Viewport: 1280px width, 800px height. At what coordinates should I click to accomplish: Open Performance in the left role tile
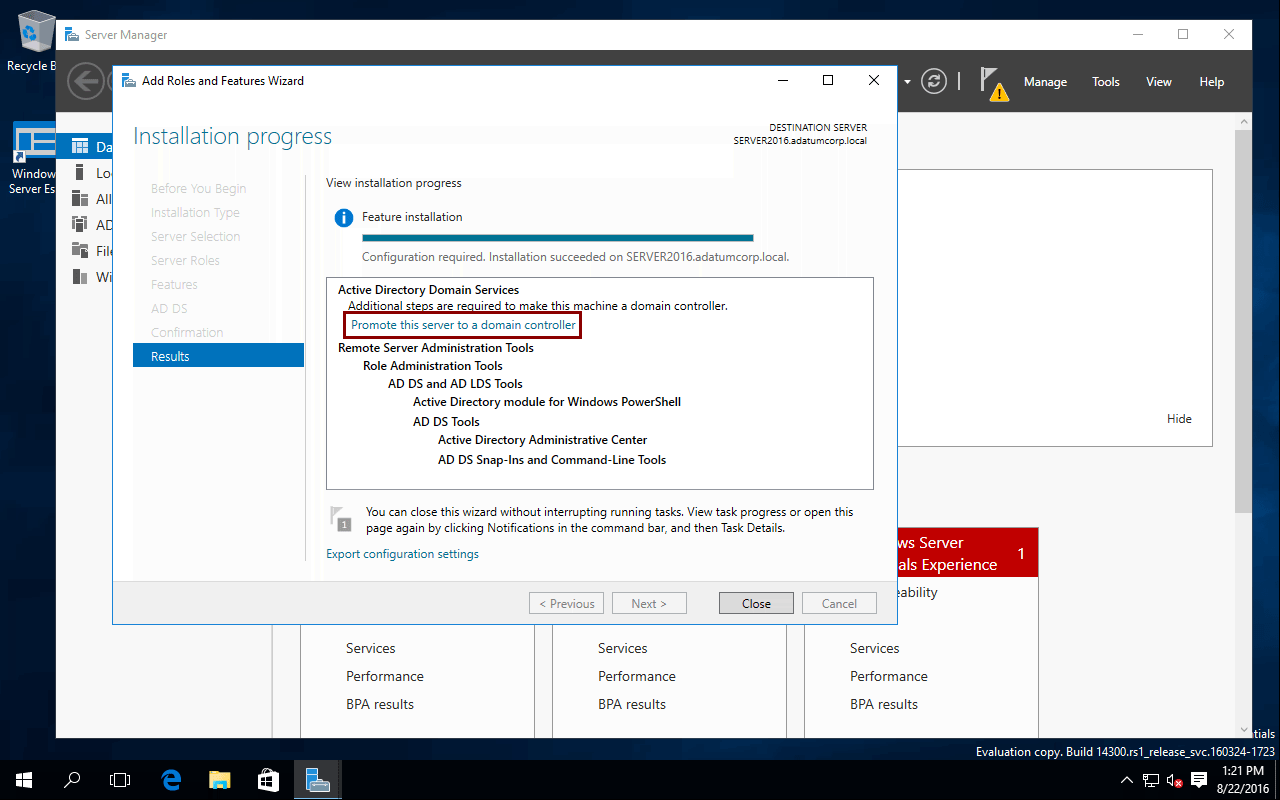385,676
